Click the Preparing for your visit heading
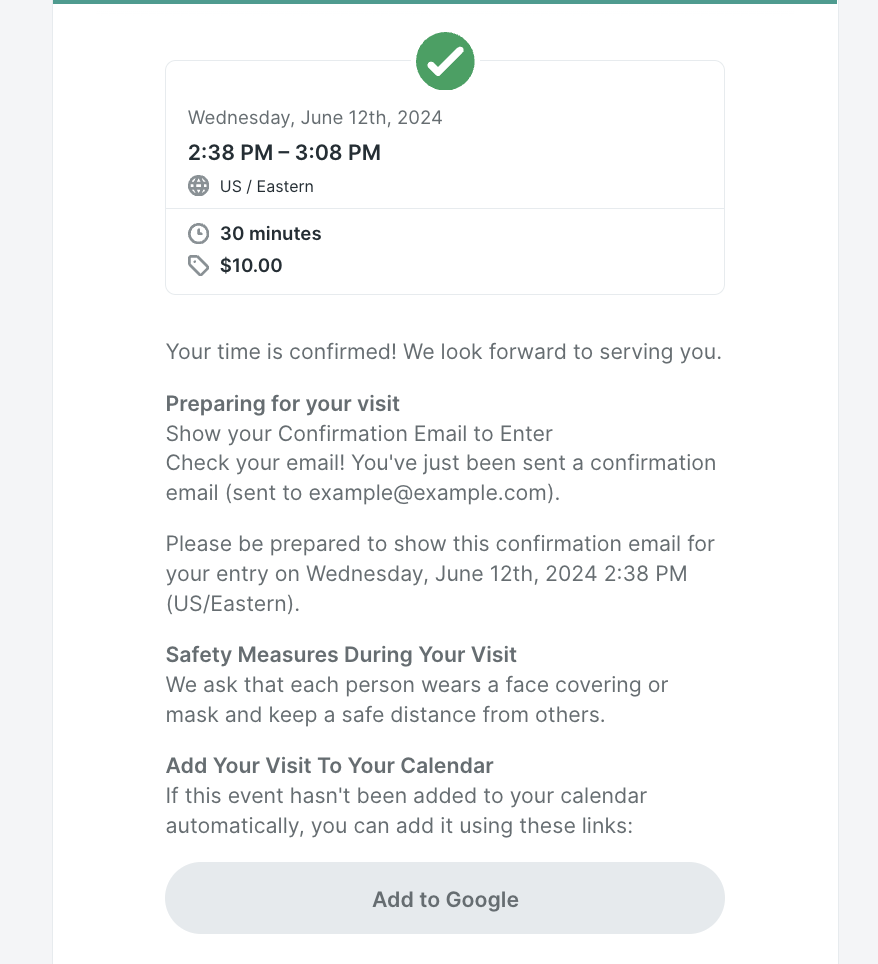This screenshot has width=878, height=964. click(x=283, y=404)
